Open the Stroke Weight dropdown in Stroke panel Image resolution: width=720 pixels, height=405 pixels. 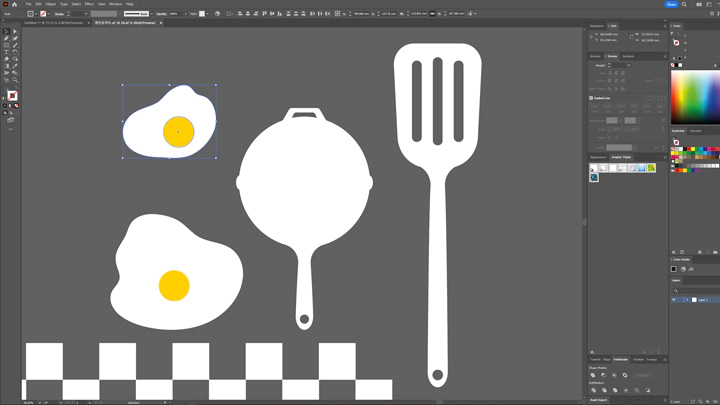(x=629, y=65)
